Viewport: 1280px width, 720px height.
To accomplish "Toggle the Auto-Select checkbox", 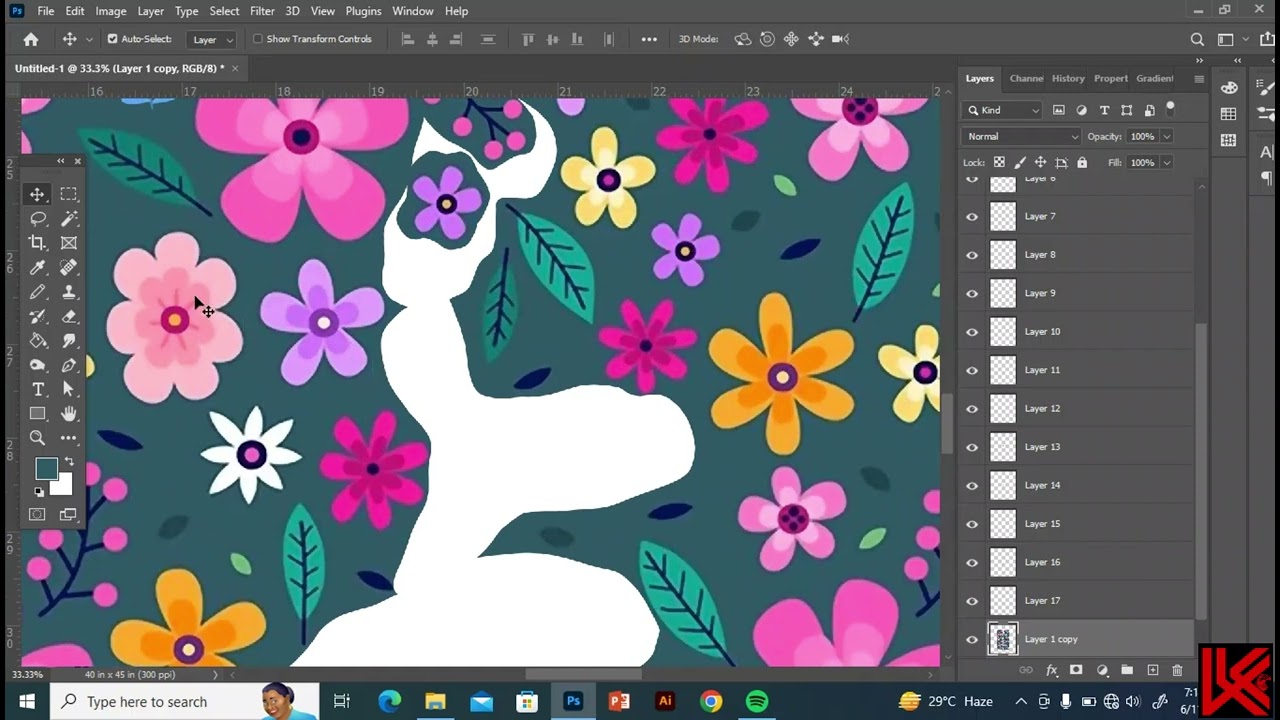I will point(112,39).
